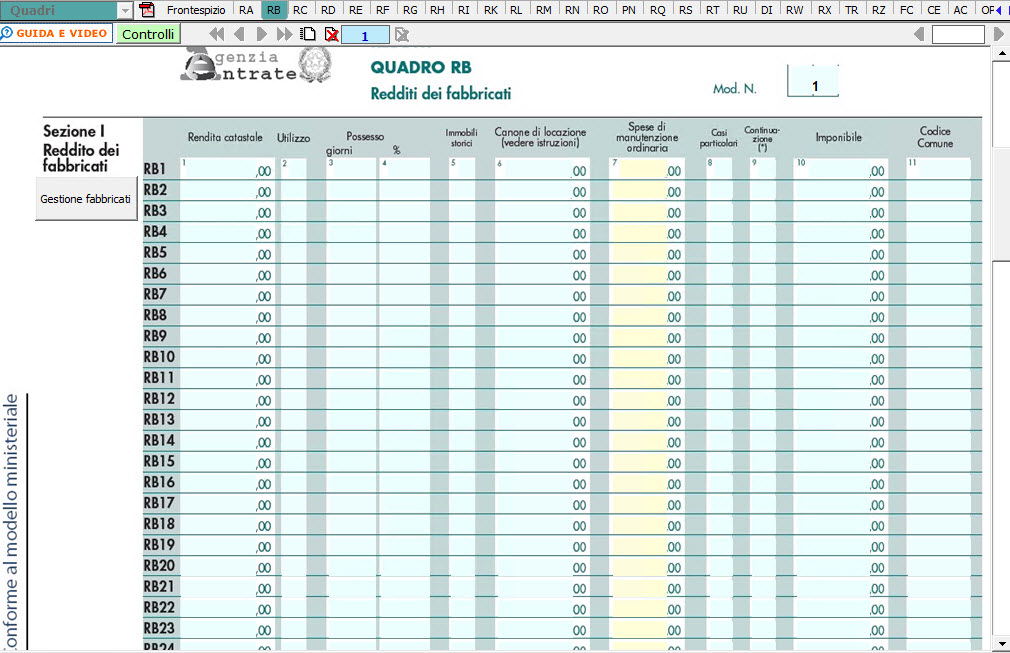Select the RB tab
Viewport: 1010px width, 653px height.
[273, 10]
